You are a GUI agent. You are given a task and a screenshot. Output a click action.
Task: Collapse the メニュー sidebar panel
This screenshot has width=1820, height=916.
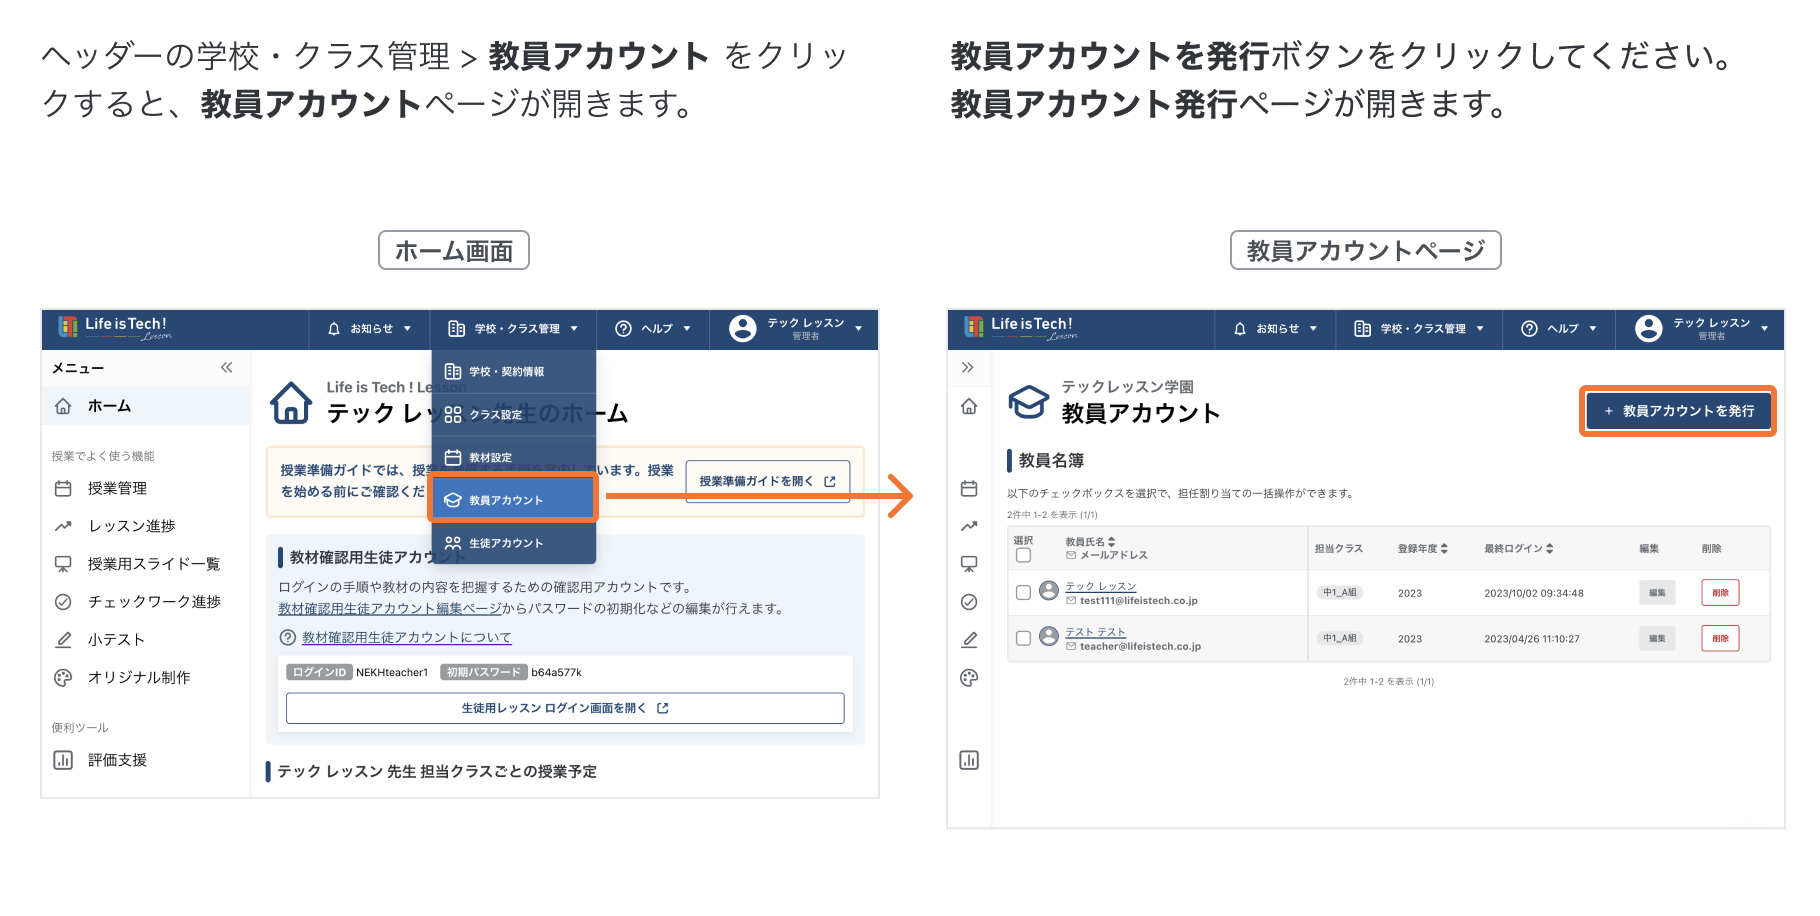[226, 368]
